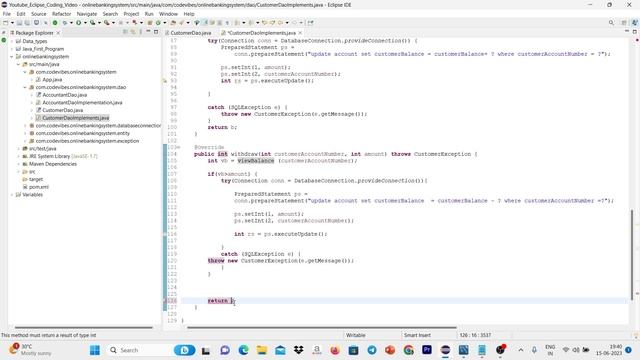Select pom.xml in Package Explorer
Screen dimensions: 640x360
click(x=38, y=187)
